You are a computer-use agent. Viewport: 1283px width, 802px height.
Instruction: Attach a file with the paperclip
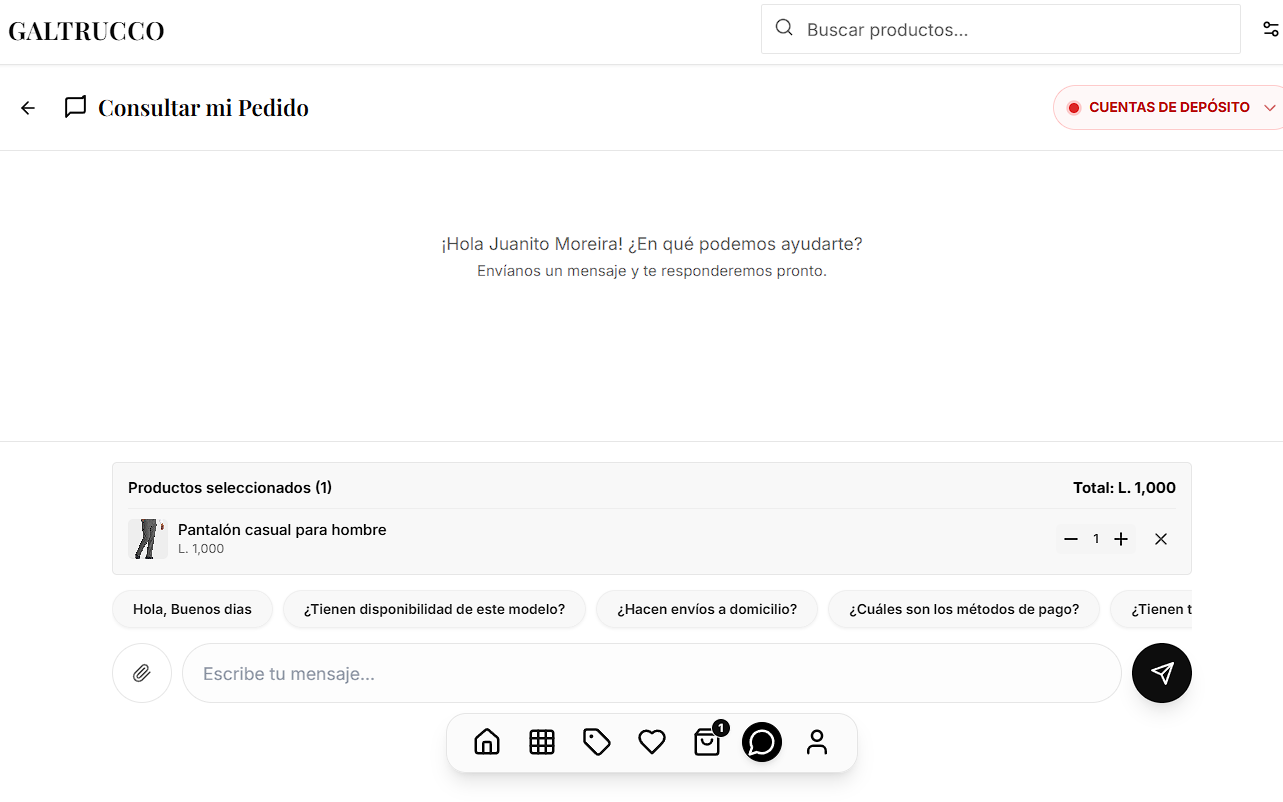pos(142,672)
